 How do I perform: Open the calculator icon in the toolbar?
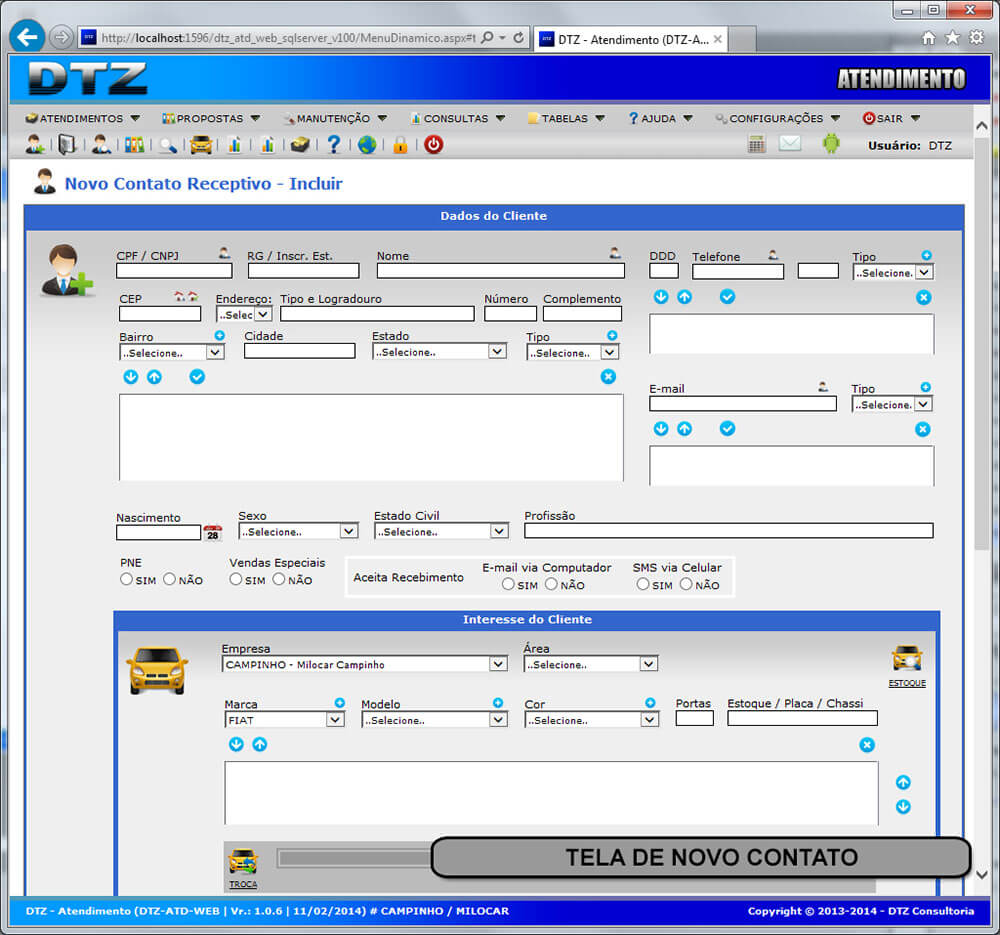[x=757, y=144]
